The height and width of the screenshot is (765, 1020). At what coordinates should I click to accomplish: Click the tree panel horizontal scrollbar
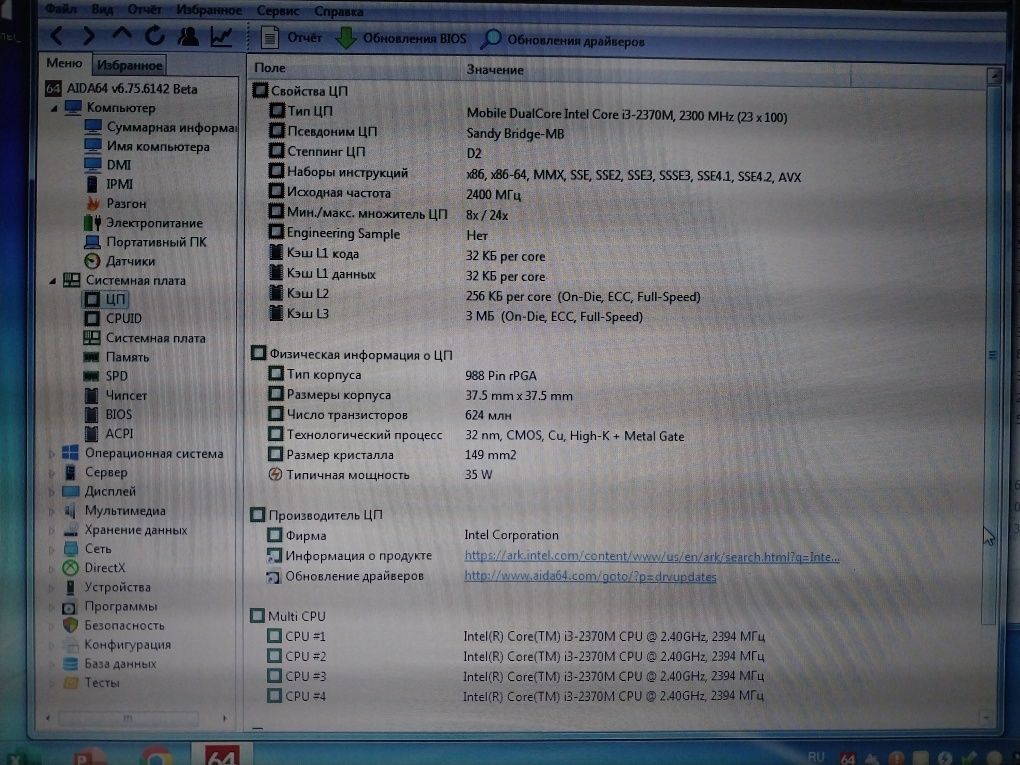128,718
